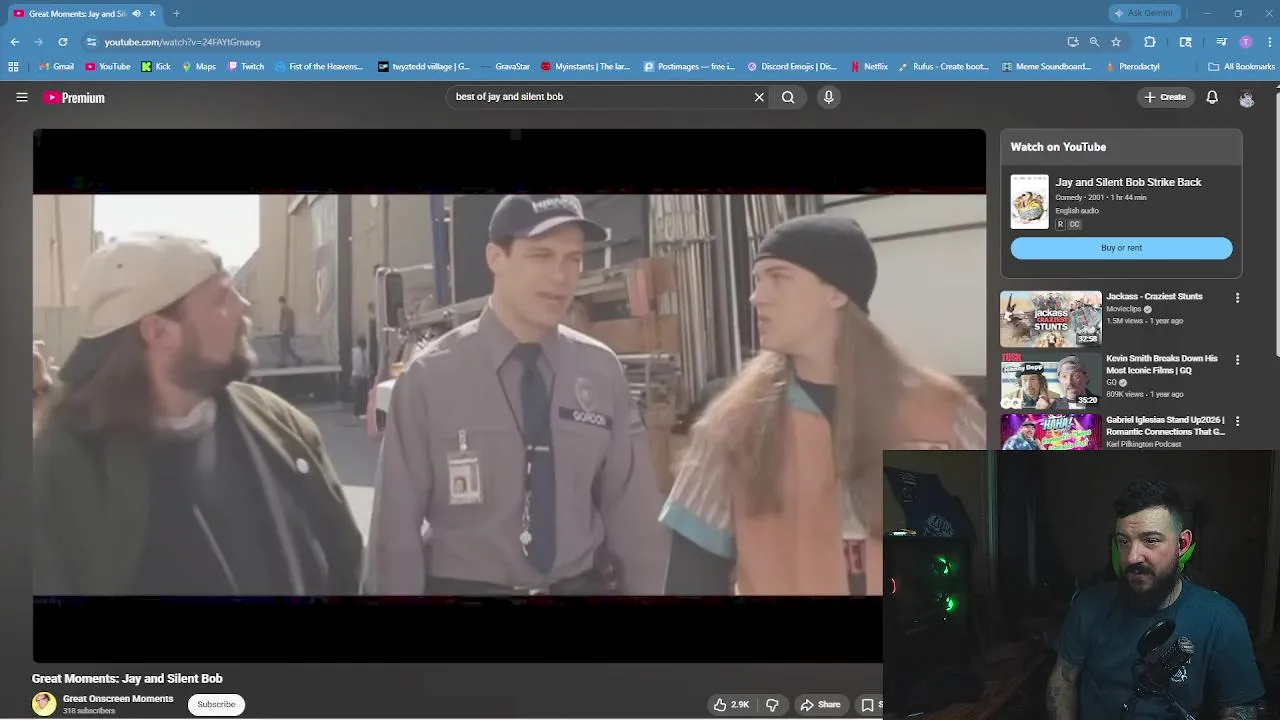Viewport: 1280px width, 720px height.
Task: Open Great Onscreen Moments channel avatar
Action: tap(44, 704)
